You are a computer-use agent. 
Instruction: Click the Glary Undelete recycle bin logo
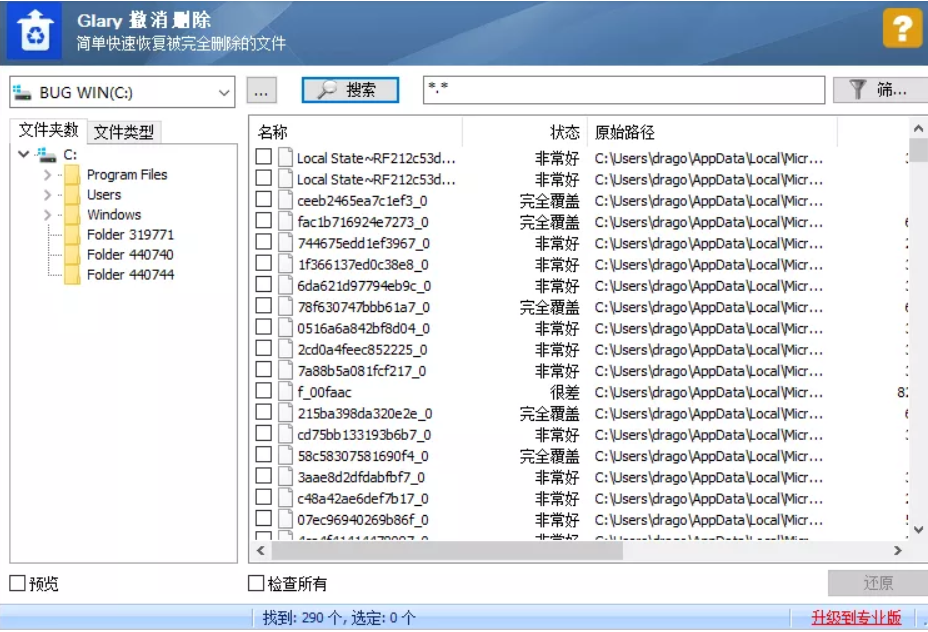pos(35,31)
